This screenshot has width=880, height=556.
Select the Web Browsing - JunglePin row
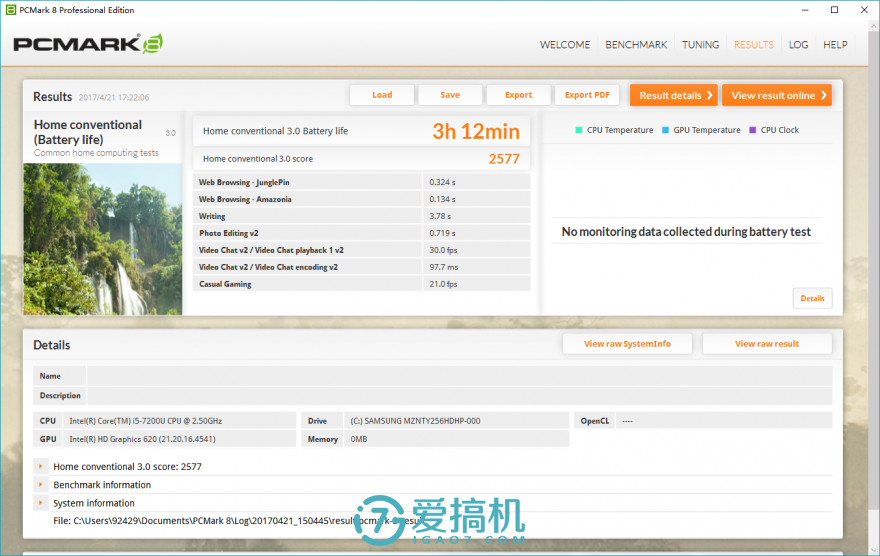click(361, 182)
